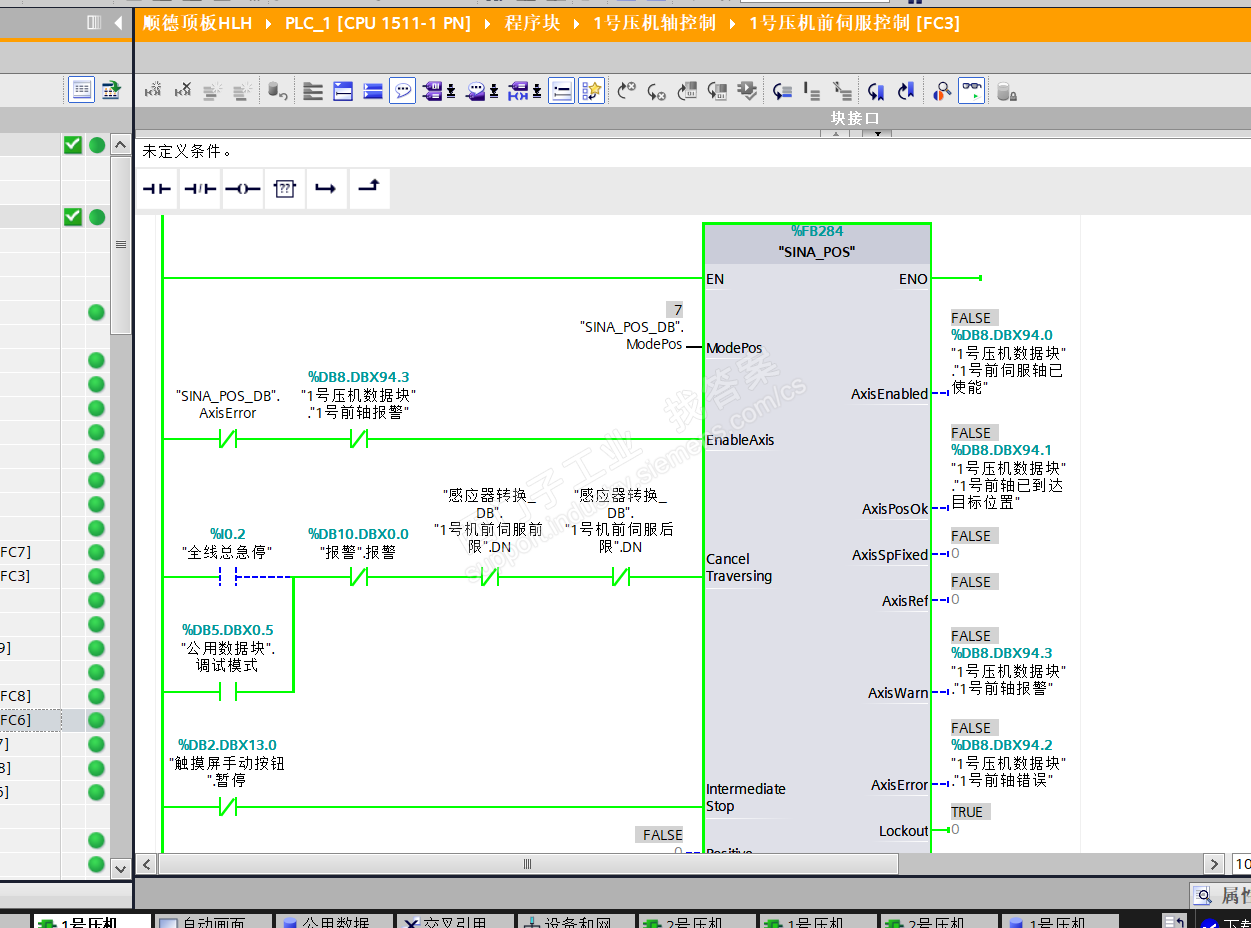Toggle the favorites star toolbar button
This screenshot has height=928, width=1251.
pyautogui.click(x=592, y=91)
